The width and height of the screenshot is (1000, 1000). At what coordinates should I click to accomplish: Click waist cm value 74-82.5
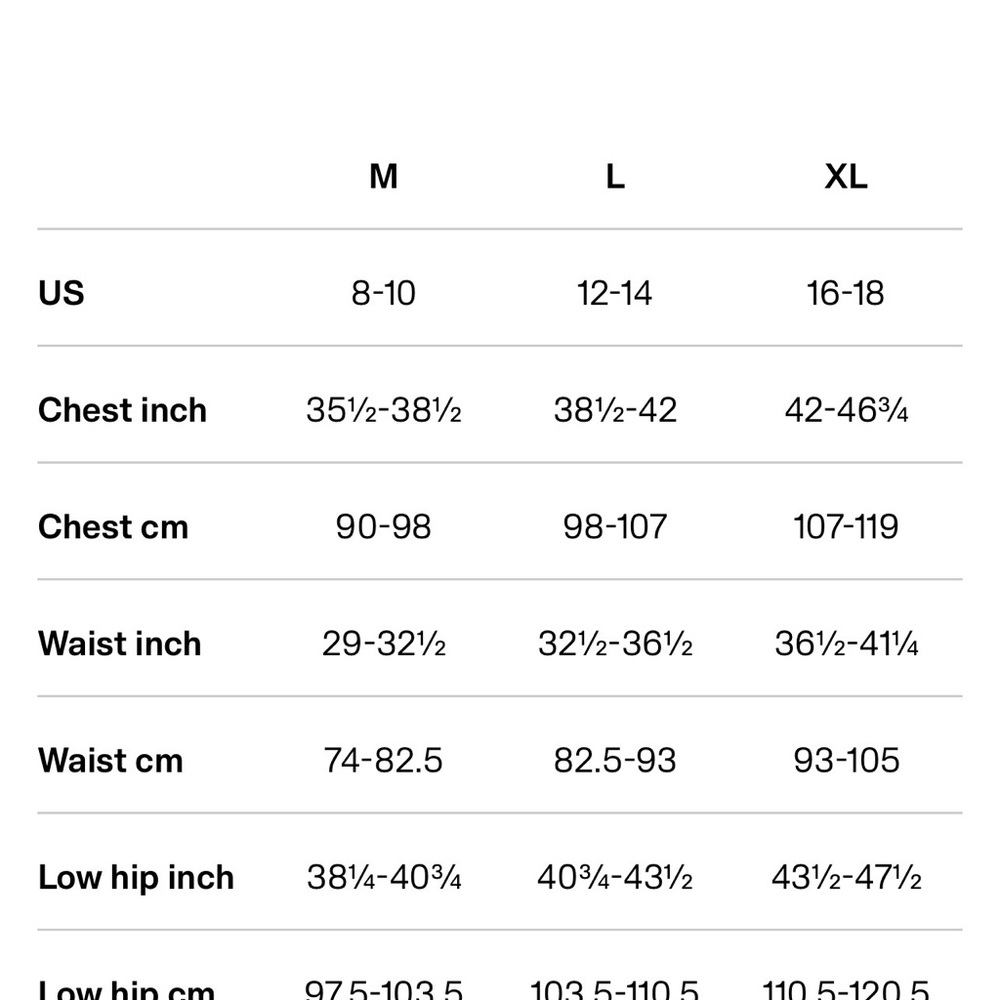coord(383,760)
